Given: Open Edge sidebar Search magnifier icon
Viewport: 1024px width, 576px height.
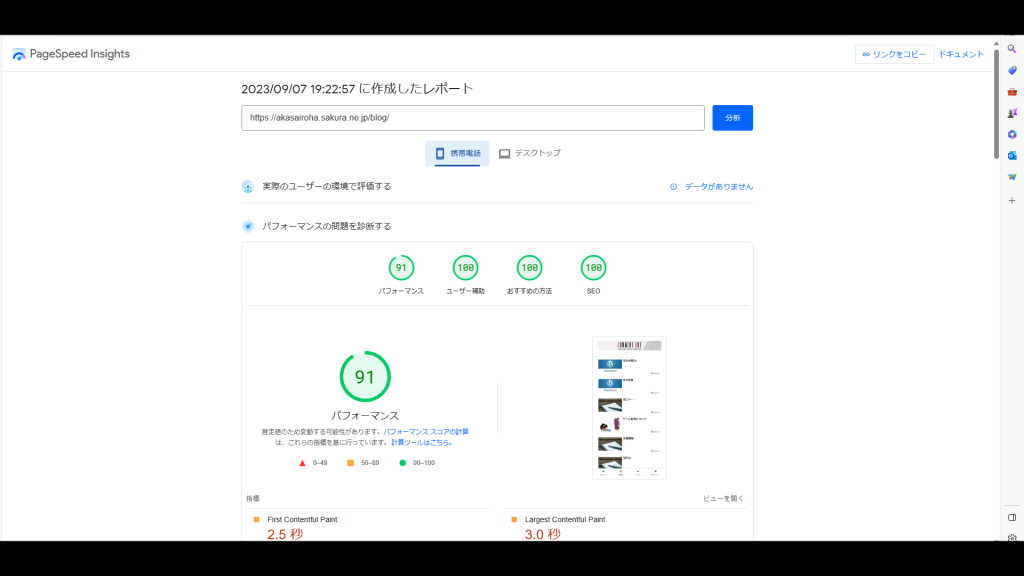Looking at the screenshot, I should [x=1012, y=49].
